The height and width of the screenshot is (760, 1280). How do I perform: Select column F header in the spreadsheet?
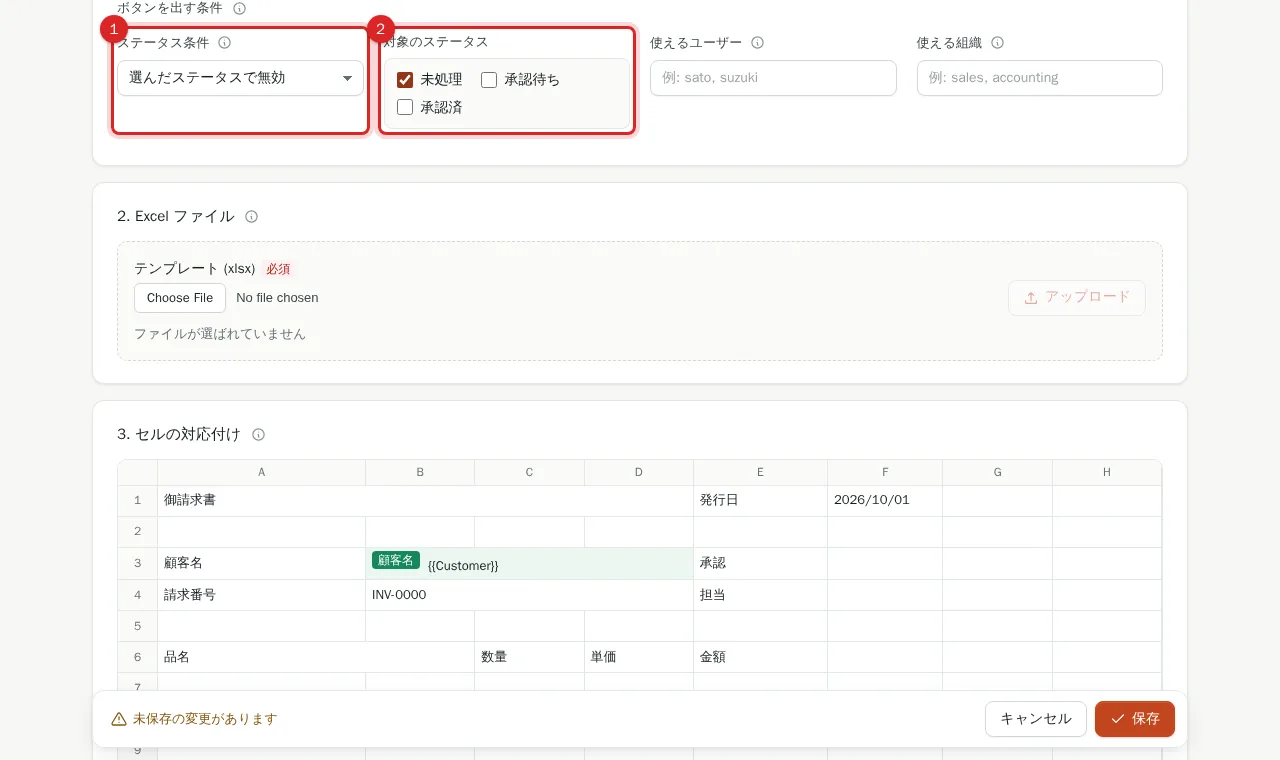coord(885,473)
